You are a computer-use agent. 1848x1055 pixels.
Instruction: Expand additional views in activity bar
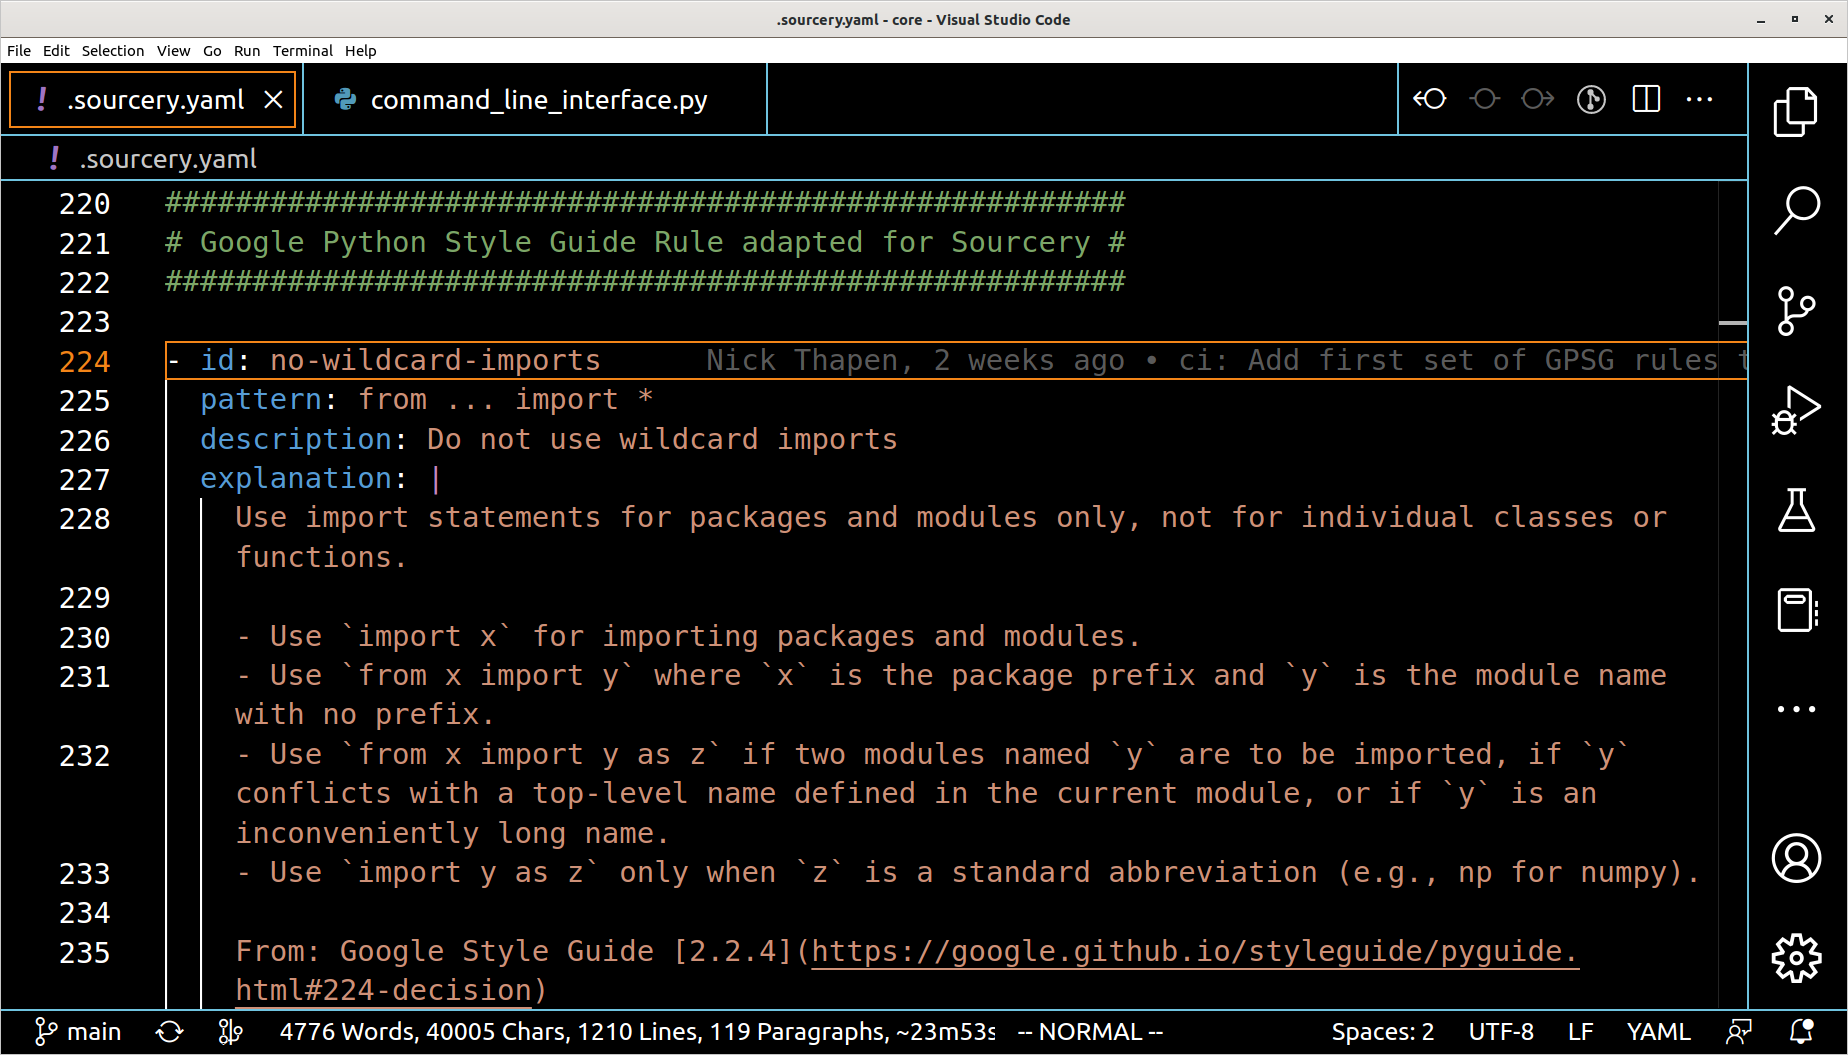coord(1796,709)
